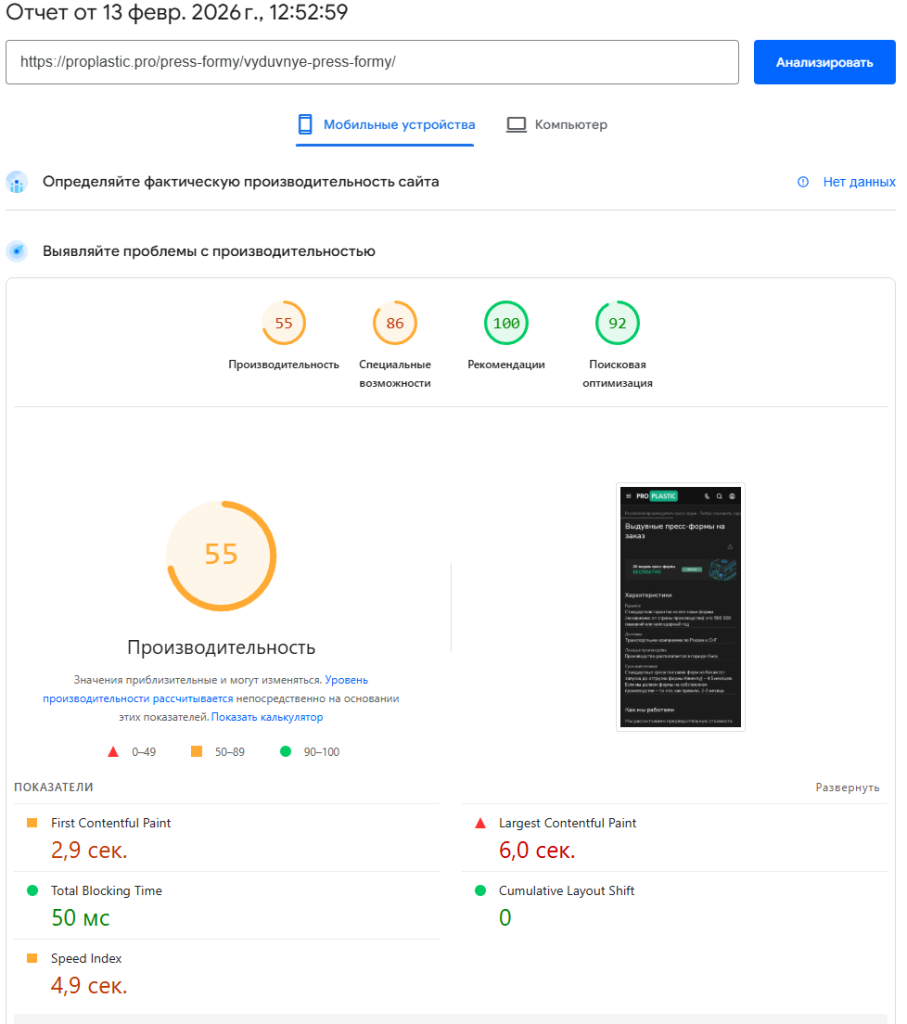
Task: Click the computer monitor icon beside Компьютер
Action: (516, 124)
